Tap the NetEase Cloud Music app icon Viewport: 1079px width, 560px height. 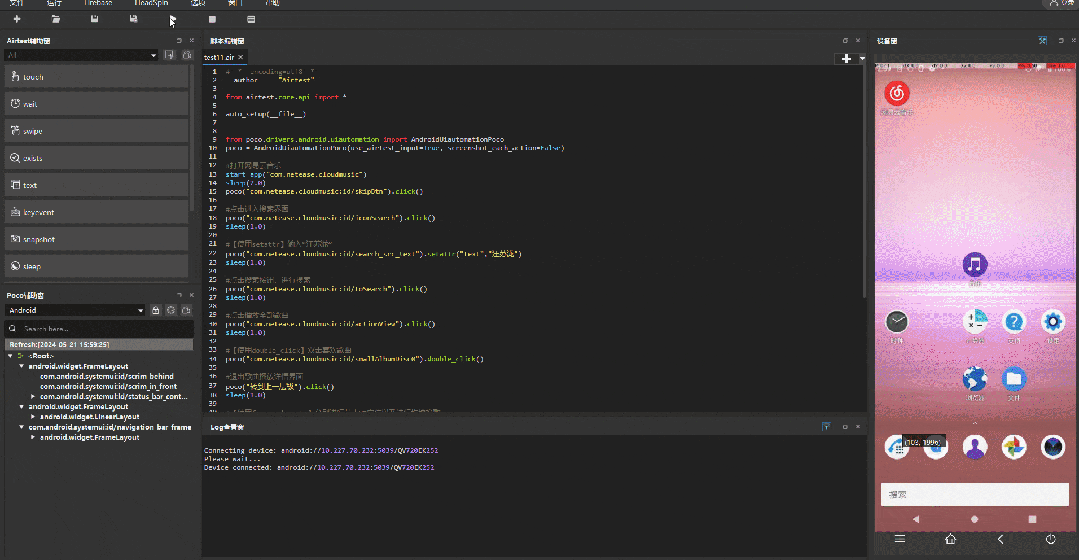897,93
